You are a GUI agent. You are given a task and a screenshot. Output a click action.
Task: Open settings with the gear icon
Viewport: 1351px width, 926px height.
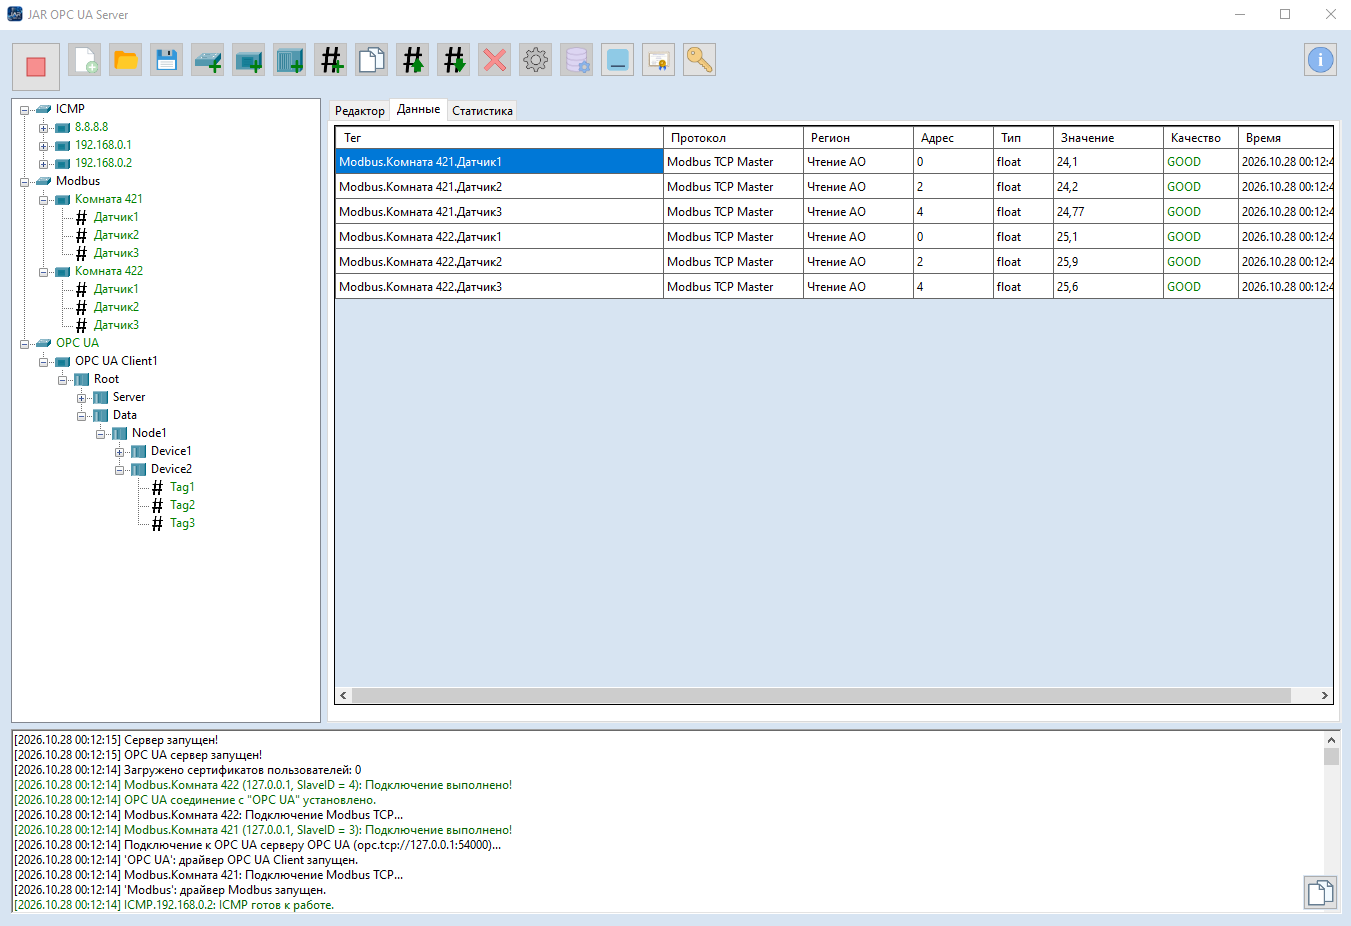(x=536, y=60)
